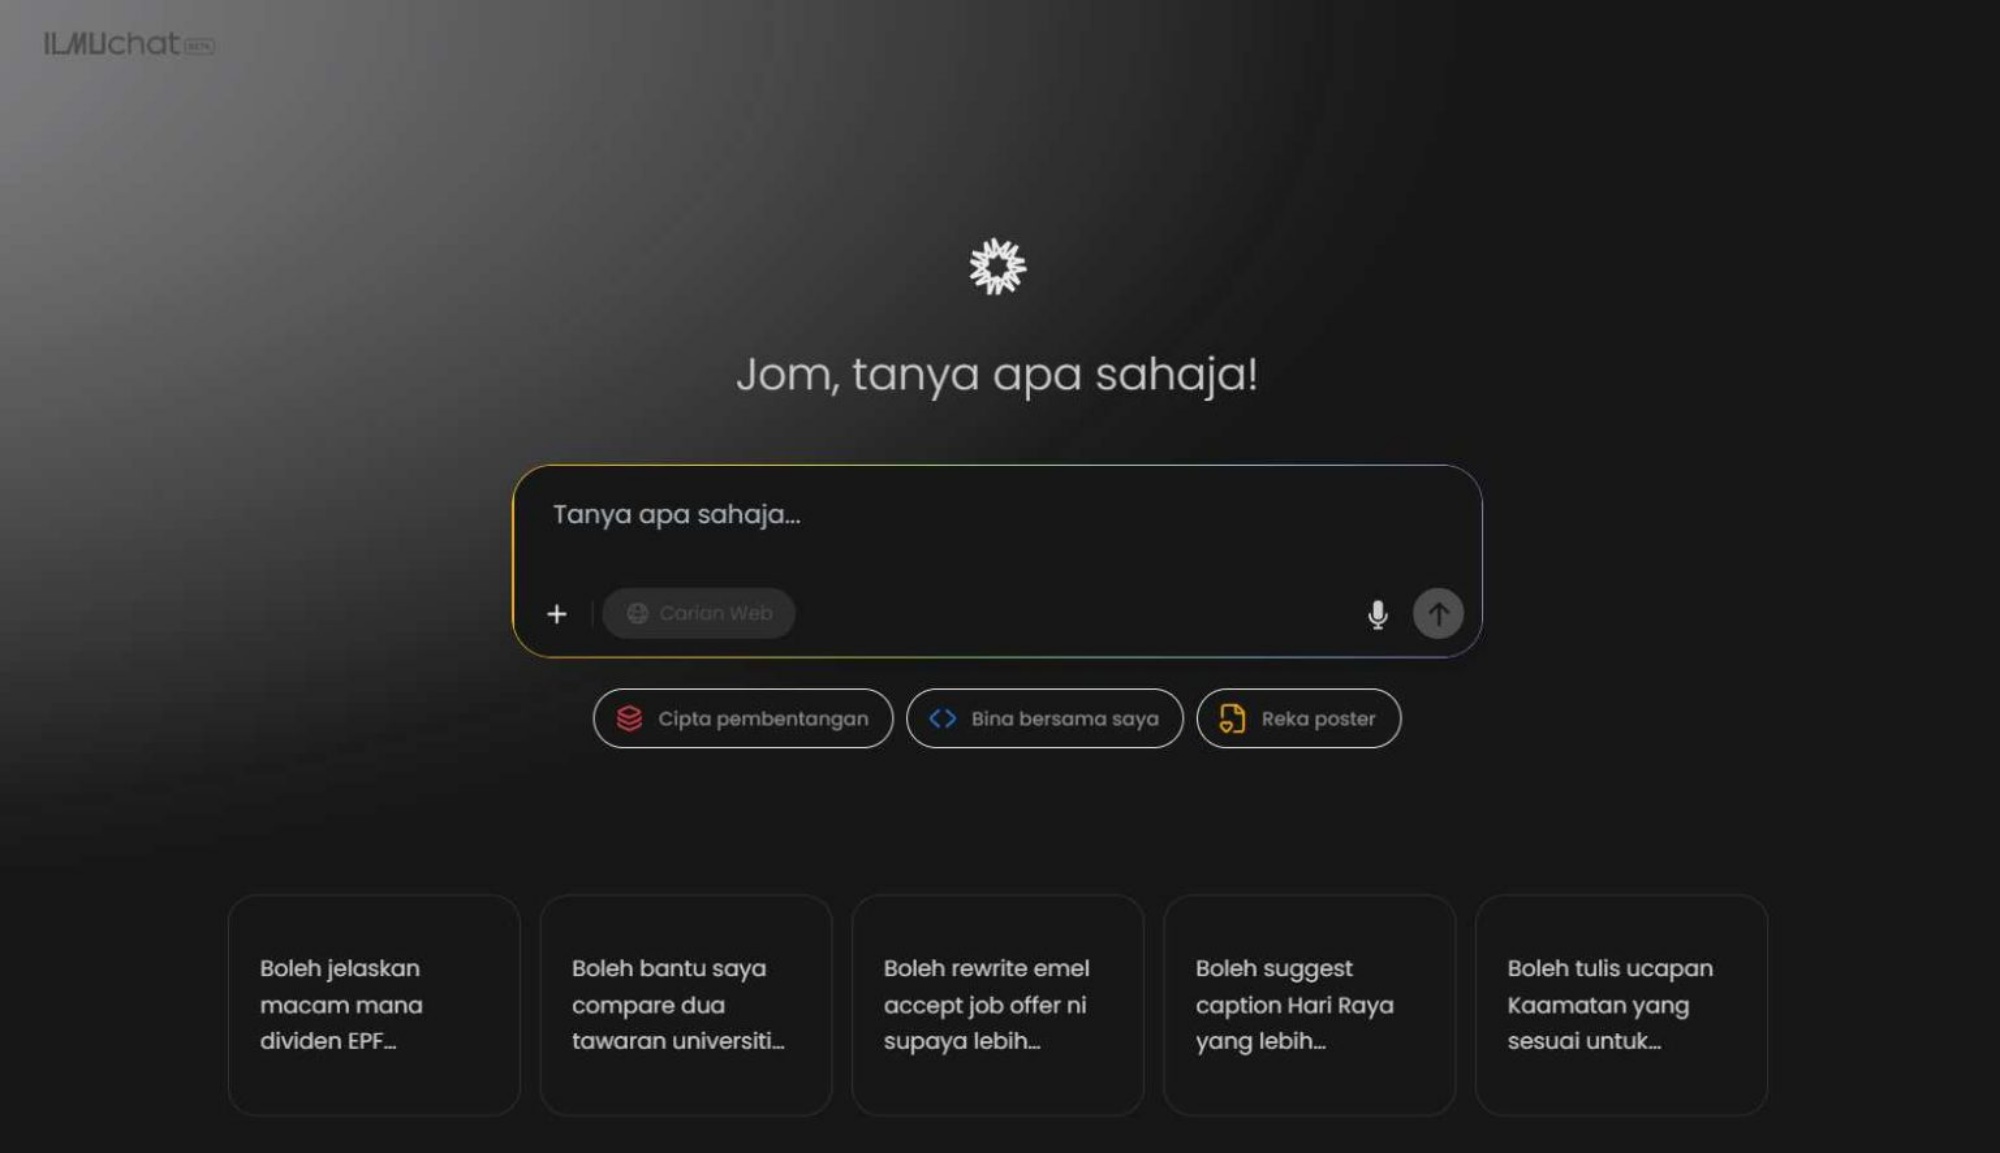
Task: Select the Reka poster option
Action: [1299, 719]
